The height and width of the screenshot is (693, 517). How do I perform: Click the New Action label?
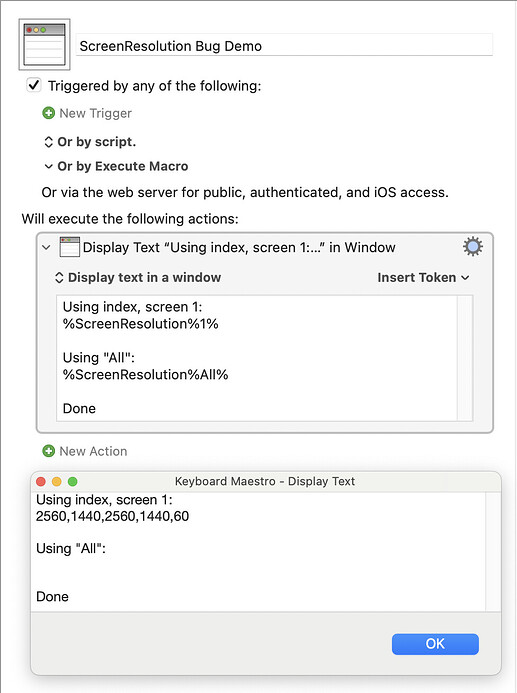pos(93,451)
